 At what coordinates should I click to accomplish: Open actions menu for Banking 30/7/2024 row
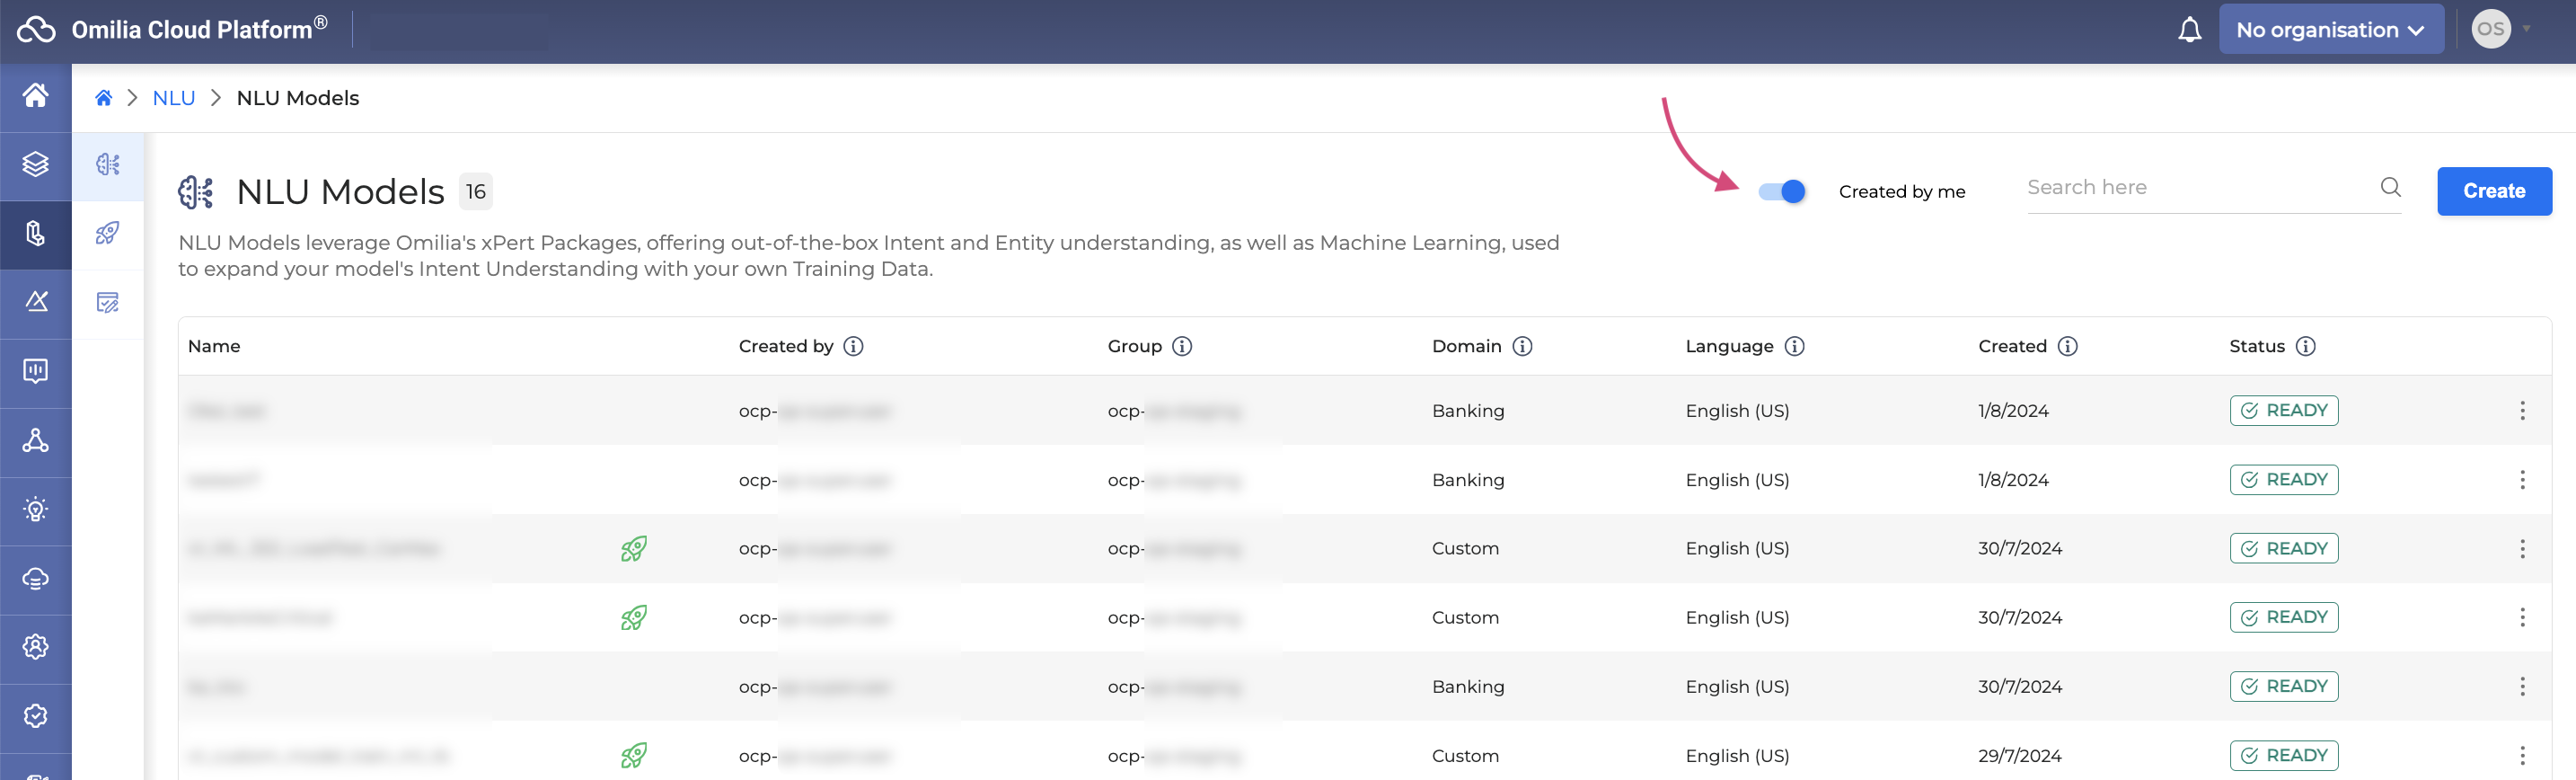[2522, 687]
